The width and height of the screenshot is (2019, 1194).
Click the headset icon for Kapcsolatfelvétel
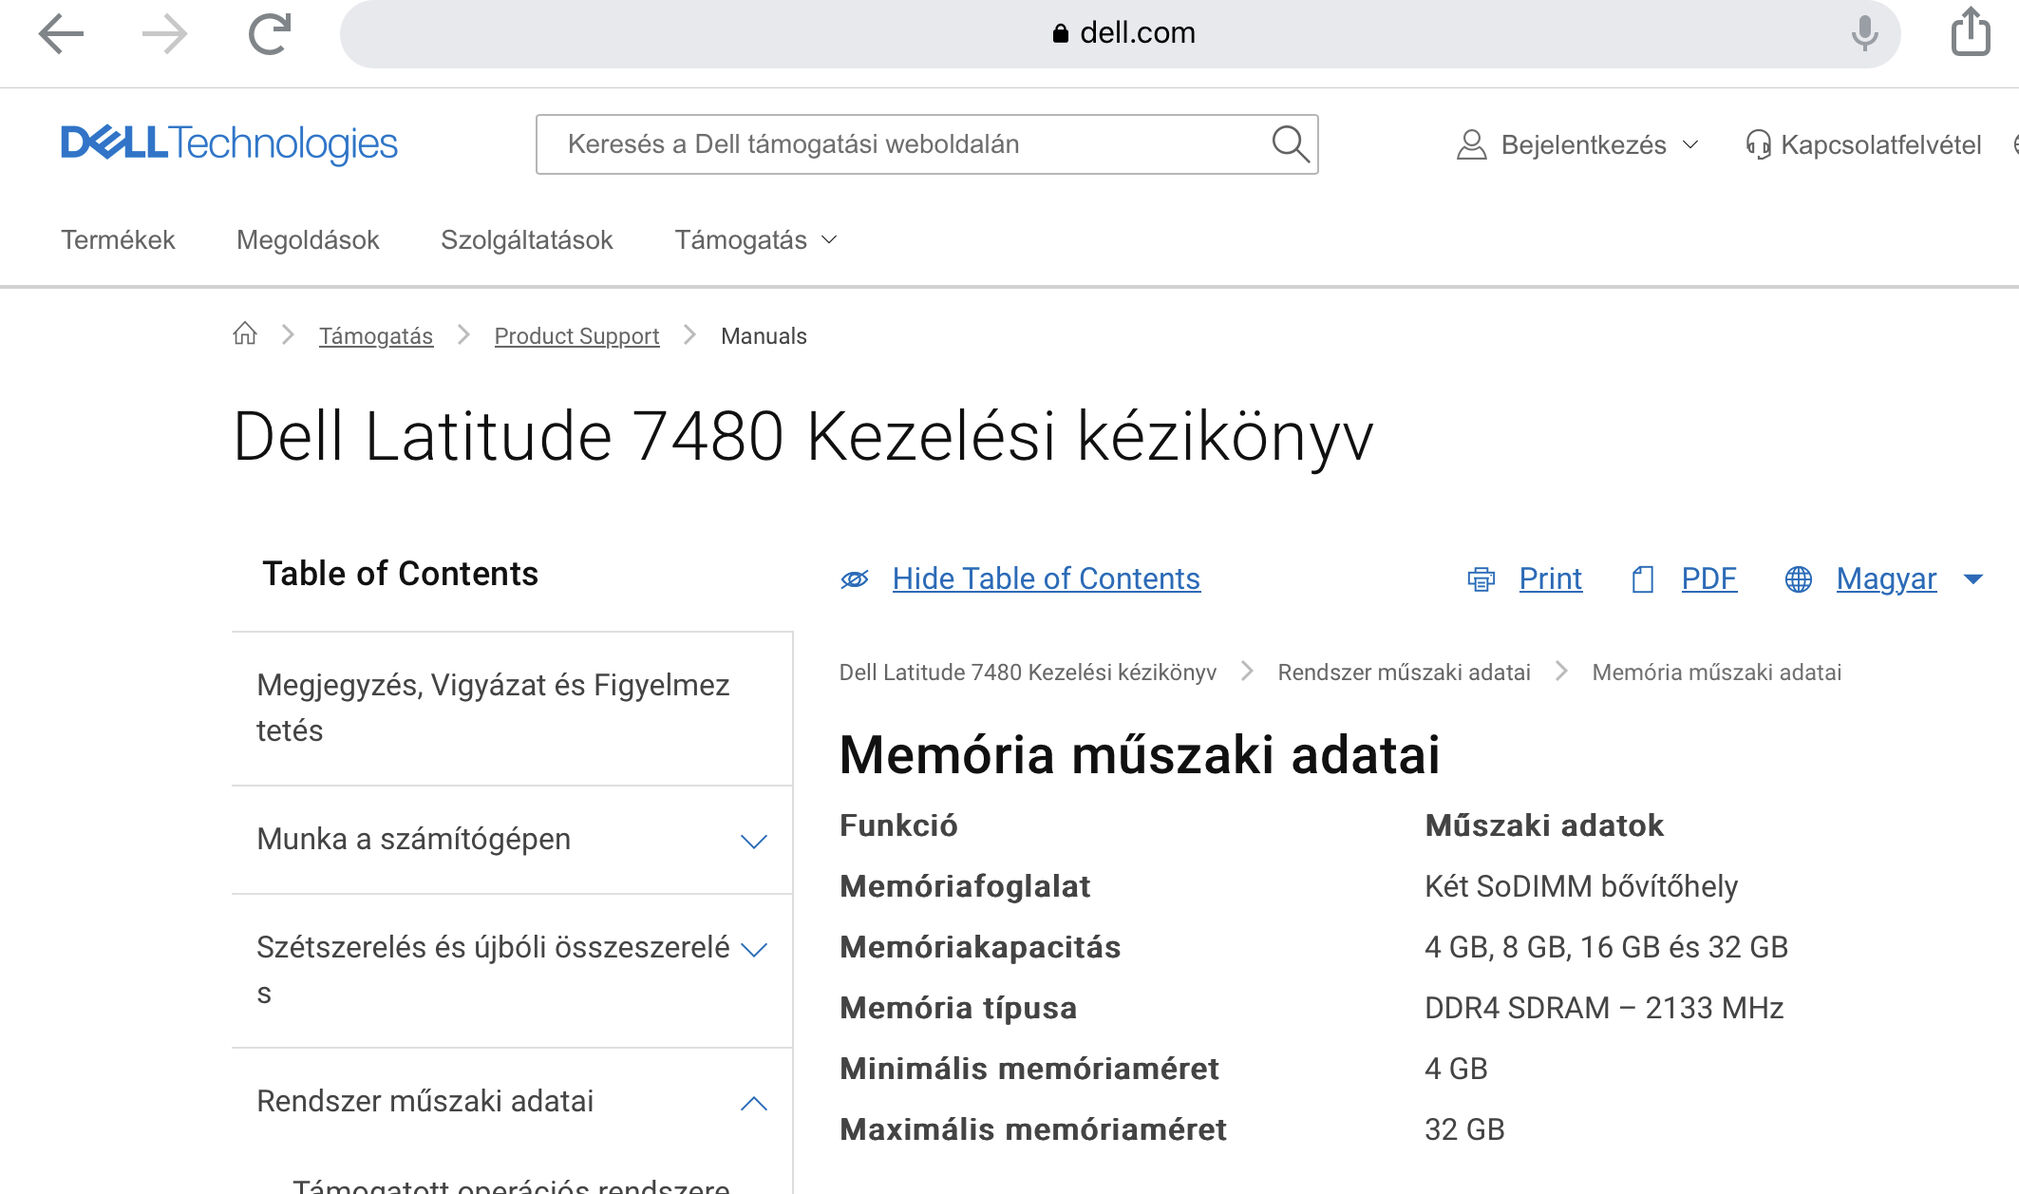1757,145
